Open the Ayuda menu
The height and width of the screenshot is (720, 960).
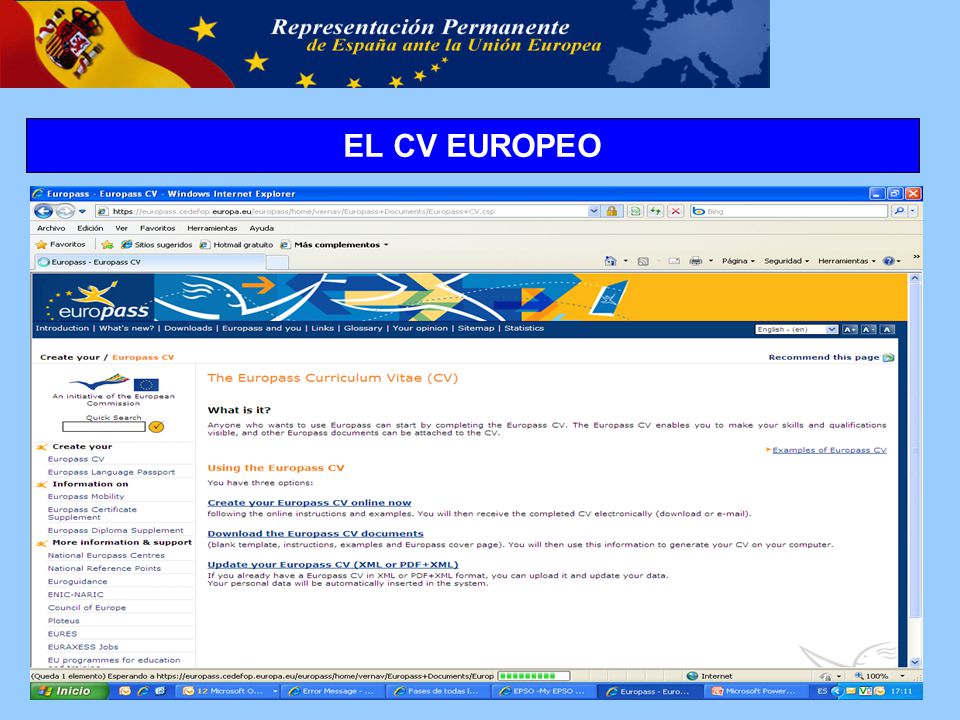[261, 228]
